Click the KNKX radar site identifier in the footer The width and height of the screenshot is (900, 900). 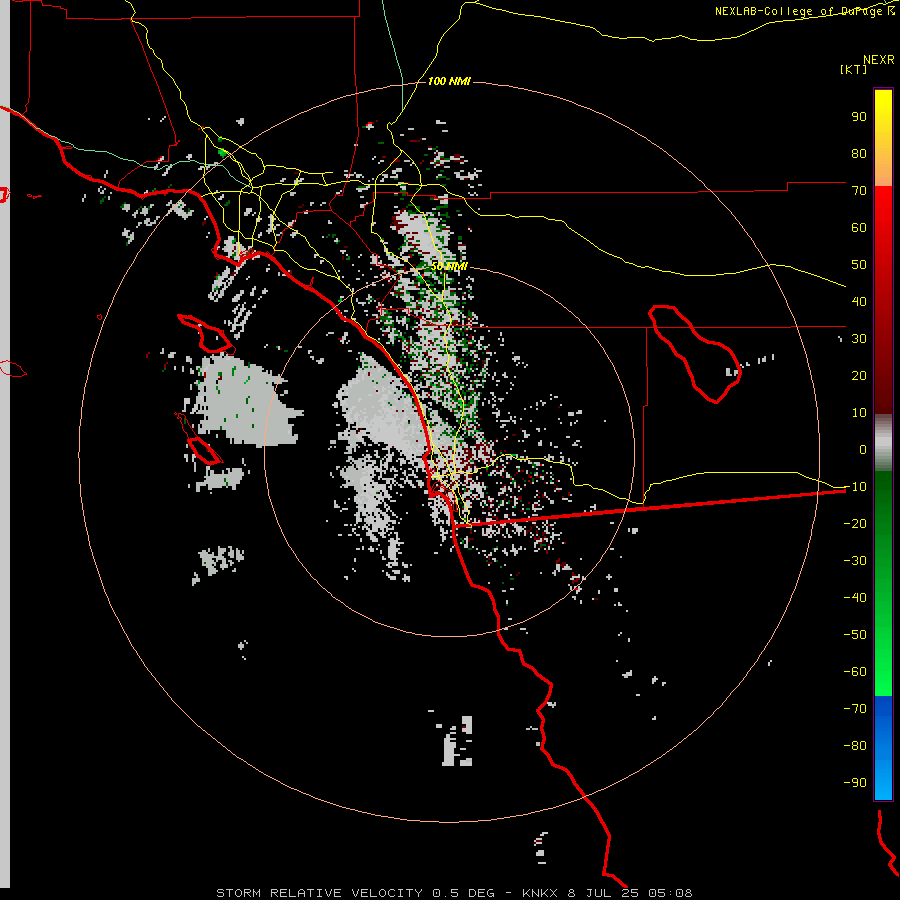click(x=540, y=893)
